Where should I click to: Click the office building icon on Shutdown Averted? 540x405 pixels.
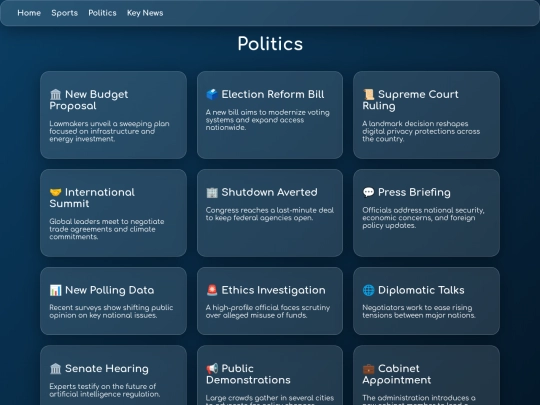(x=212, y=192)
